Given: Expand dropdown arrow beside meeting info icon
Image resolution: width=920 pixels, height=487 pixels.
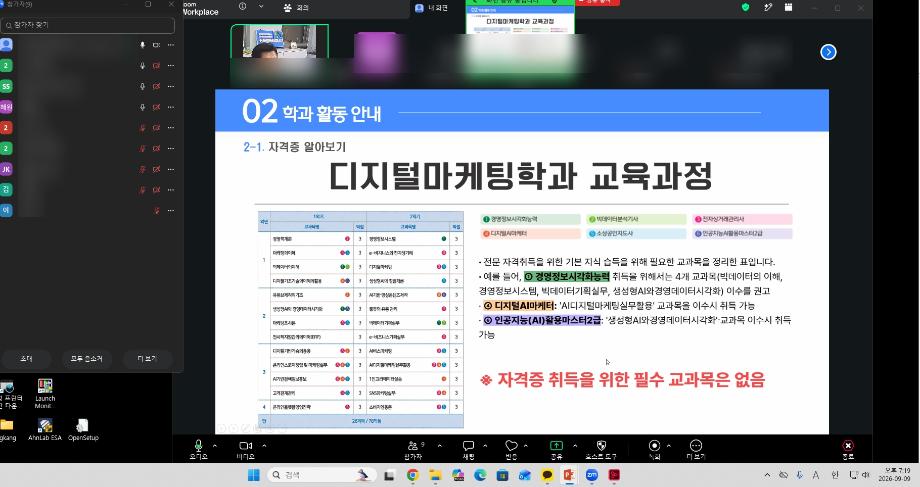Looking at the screenshot, I should pyautogui.click(x=261, y=6).
